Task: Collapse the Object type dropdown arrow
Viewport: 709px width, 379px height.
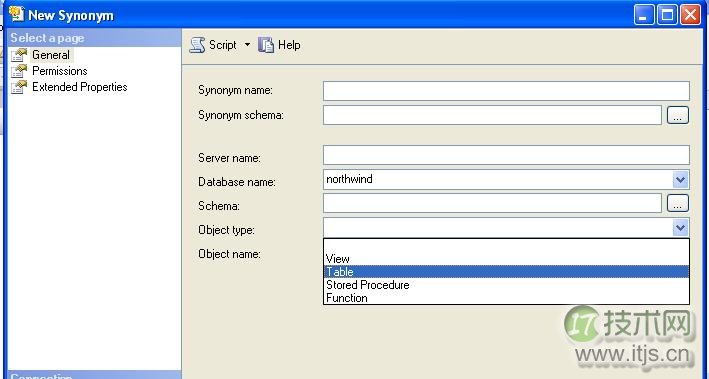Action: point(680,227)
